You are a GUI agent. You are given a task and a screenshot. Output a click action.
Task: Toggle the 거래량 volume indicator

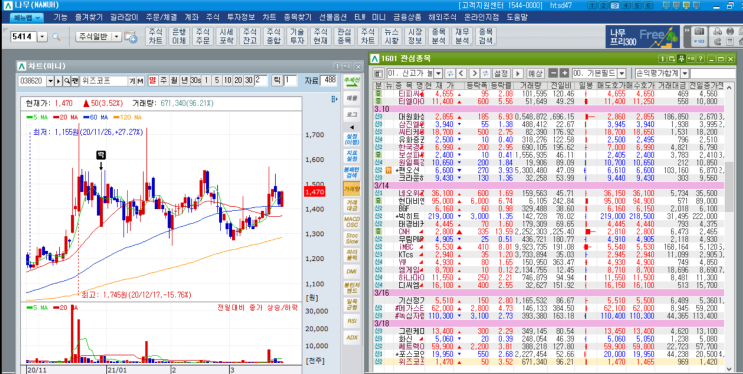click(352, 189)
